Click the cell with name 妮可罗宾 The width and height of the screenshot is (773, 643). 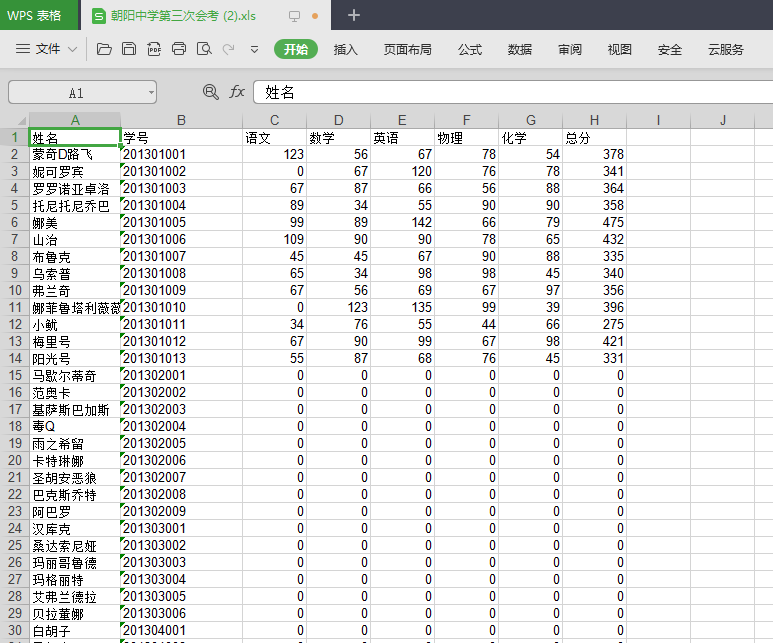click(x=75, y=172)
